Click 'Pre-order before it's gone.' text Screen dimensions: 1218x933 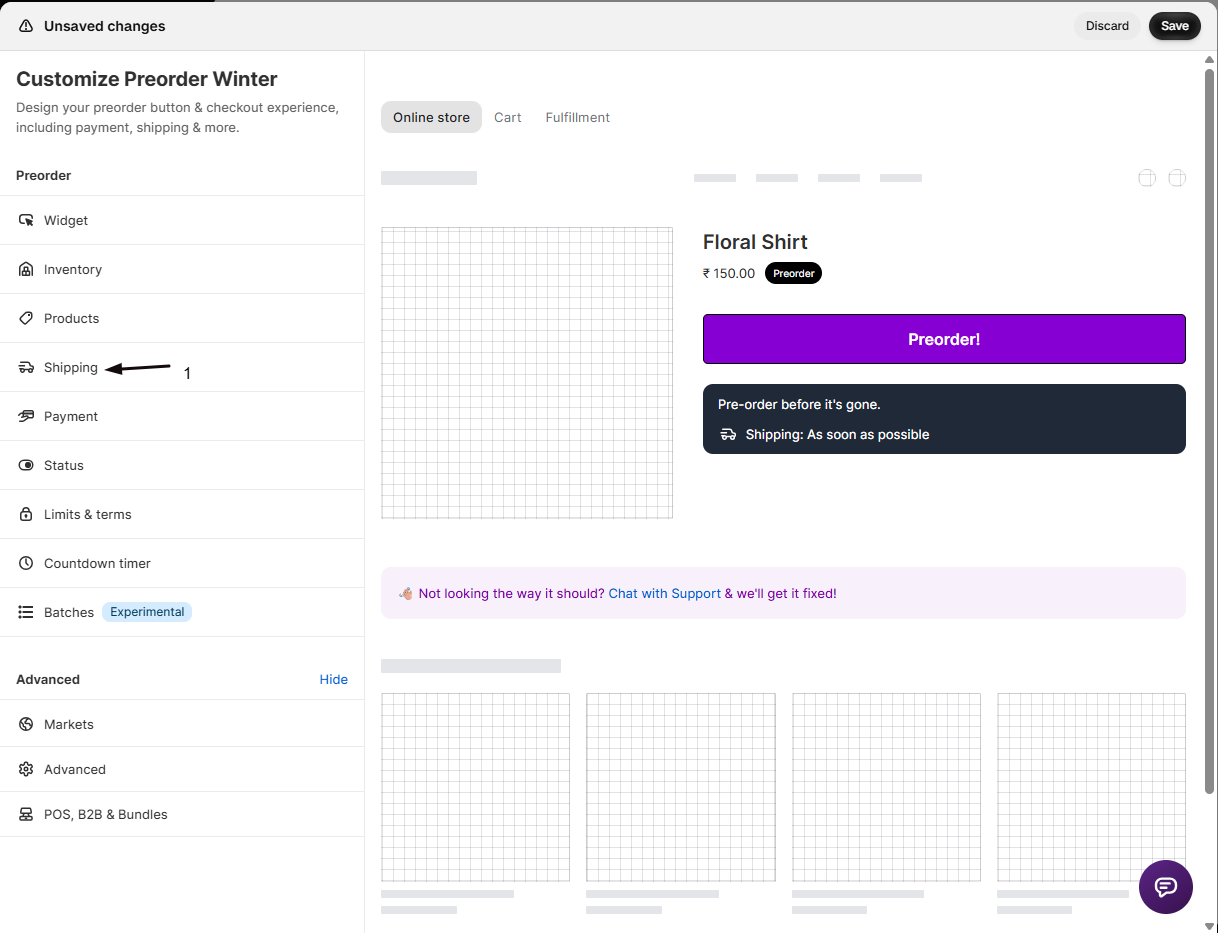tap(799, 404)
